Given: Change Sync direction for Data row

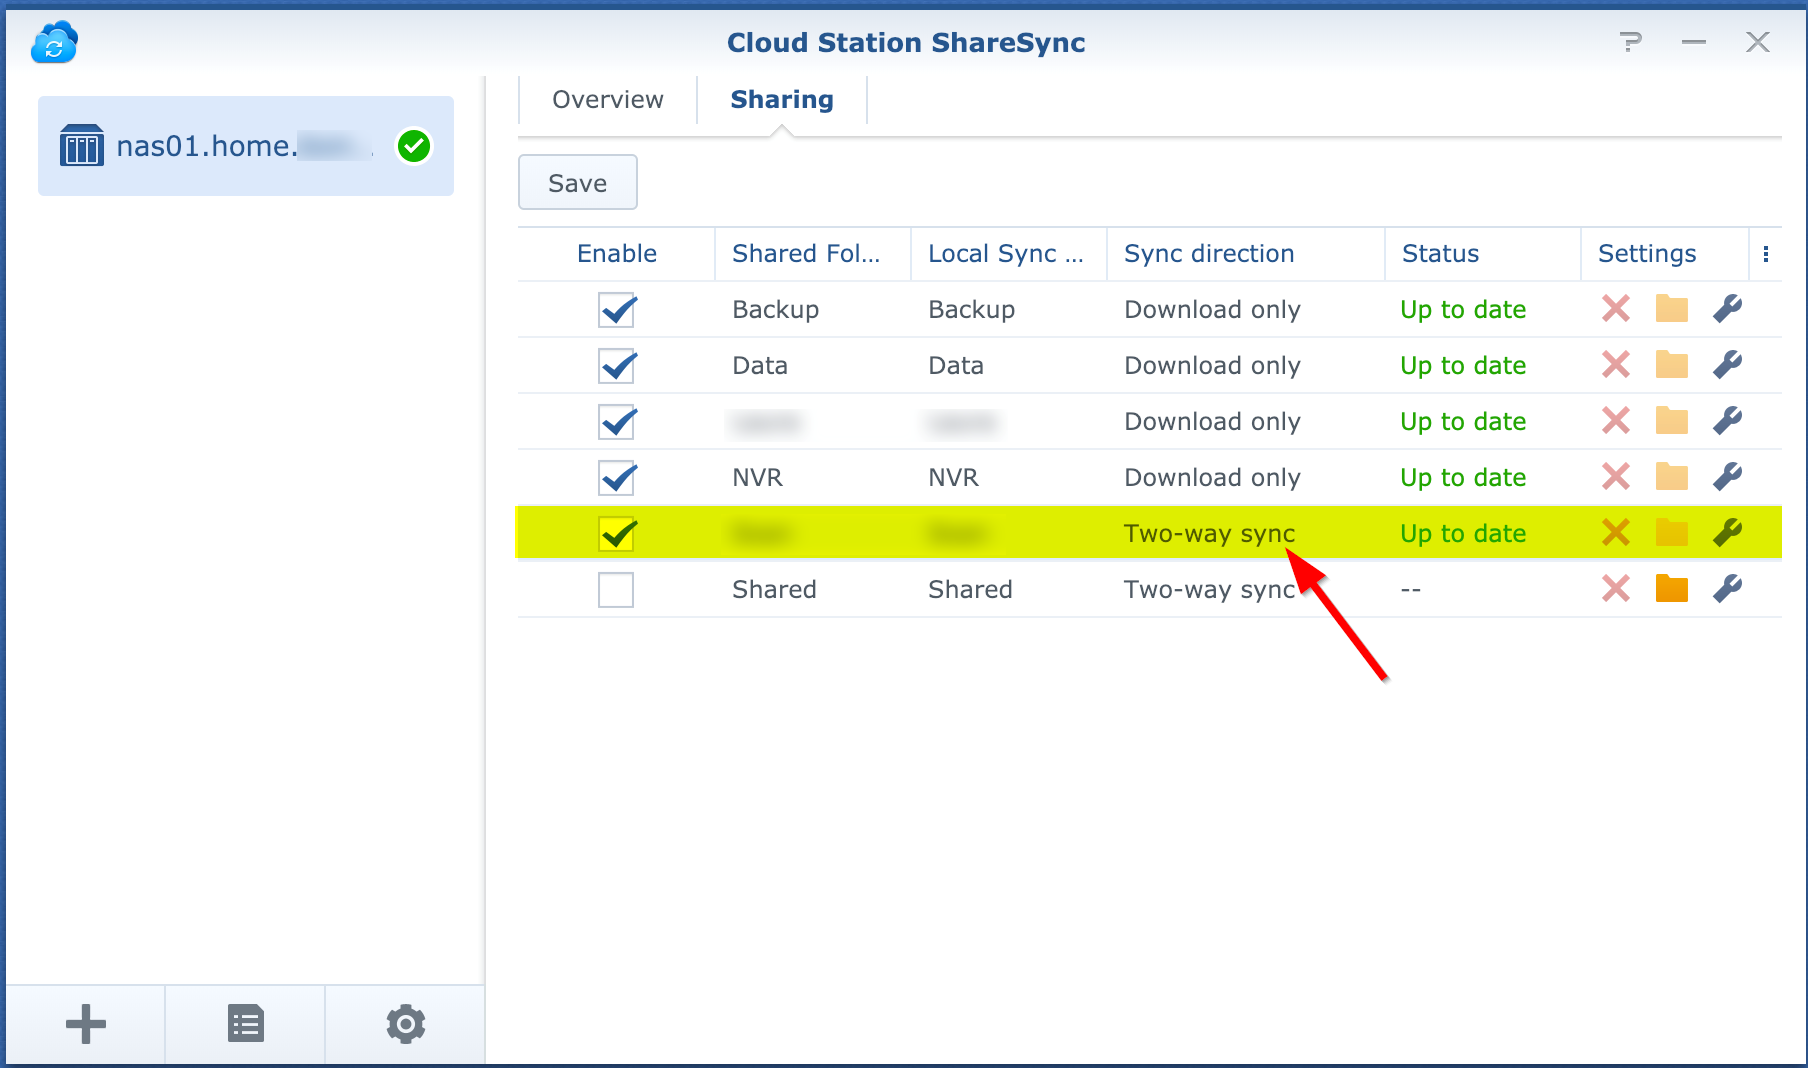Looking at the screenshot, I should click(x=1212, y=366).
